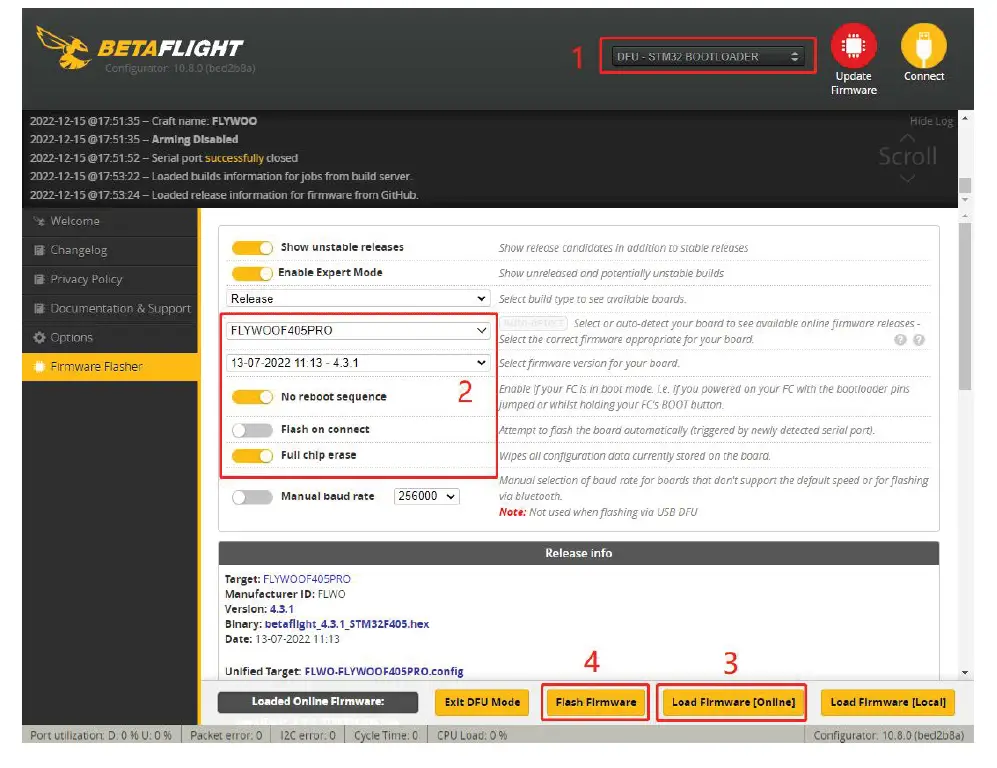Click the second help question-mark icon
997x768 pixels.
point(919,340)
